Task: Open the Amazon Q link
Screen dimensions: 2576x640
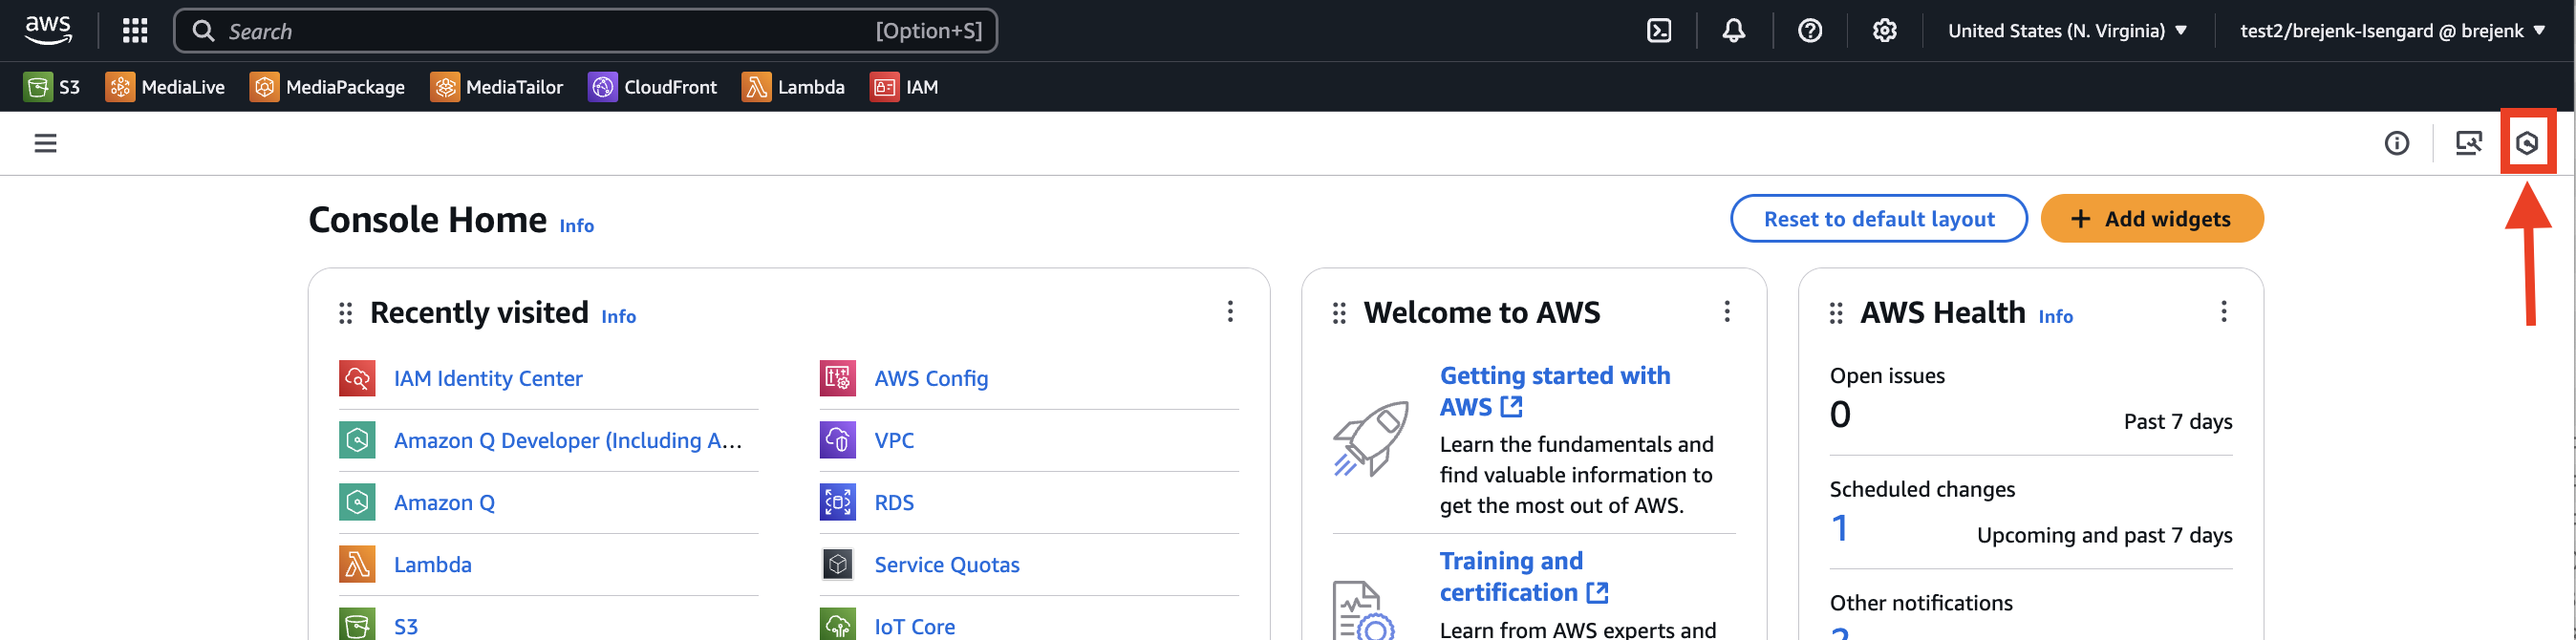Action: pyautogui.click(x=444, y=502)
